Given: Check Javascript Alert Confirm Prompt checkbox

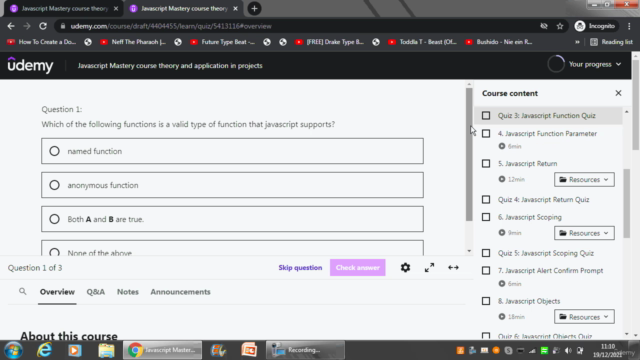Looking at the screenshot, I should [486, 271].
